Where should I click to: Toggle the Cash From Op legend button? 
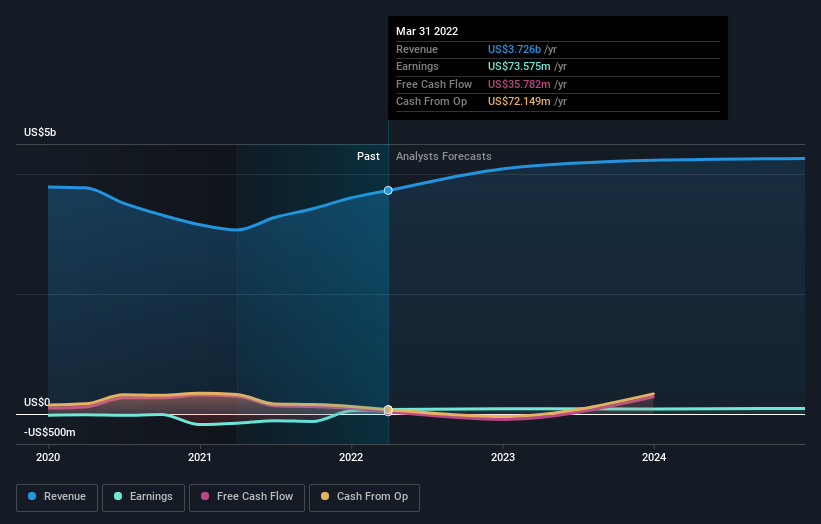(x=364, y=497)
